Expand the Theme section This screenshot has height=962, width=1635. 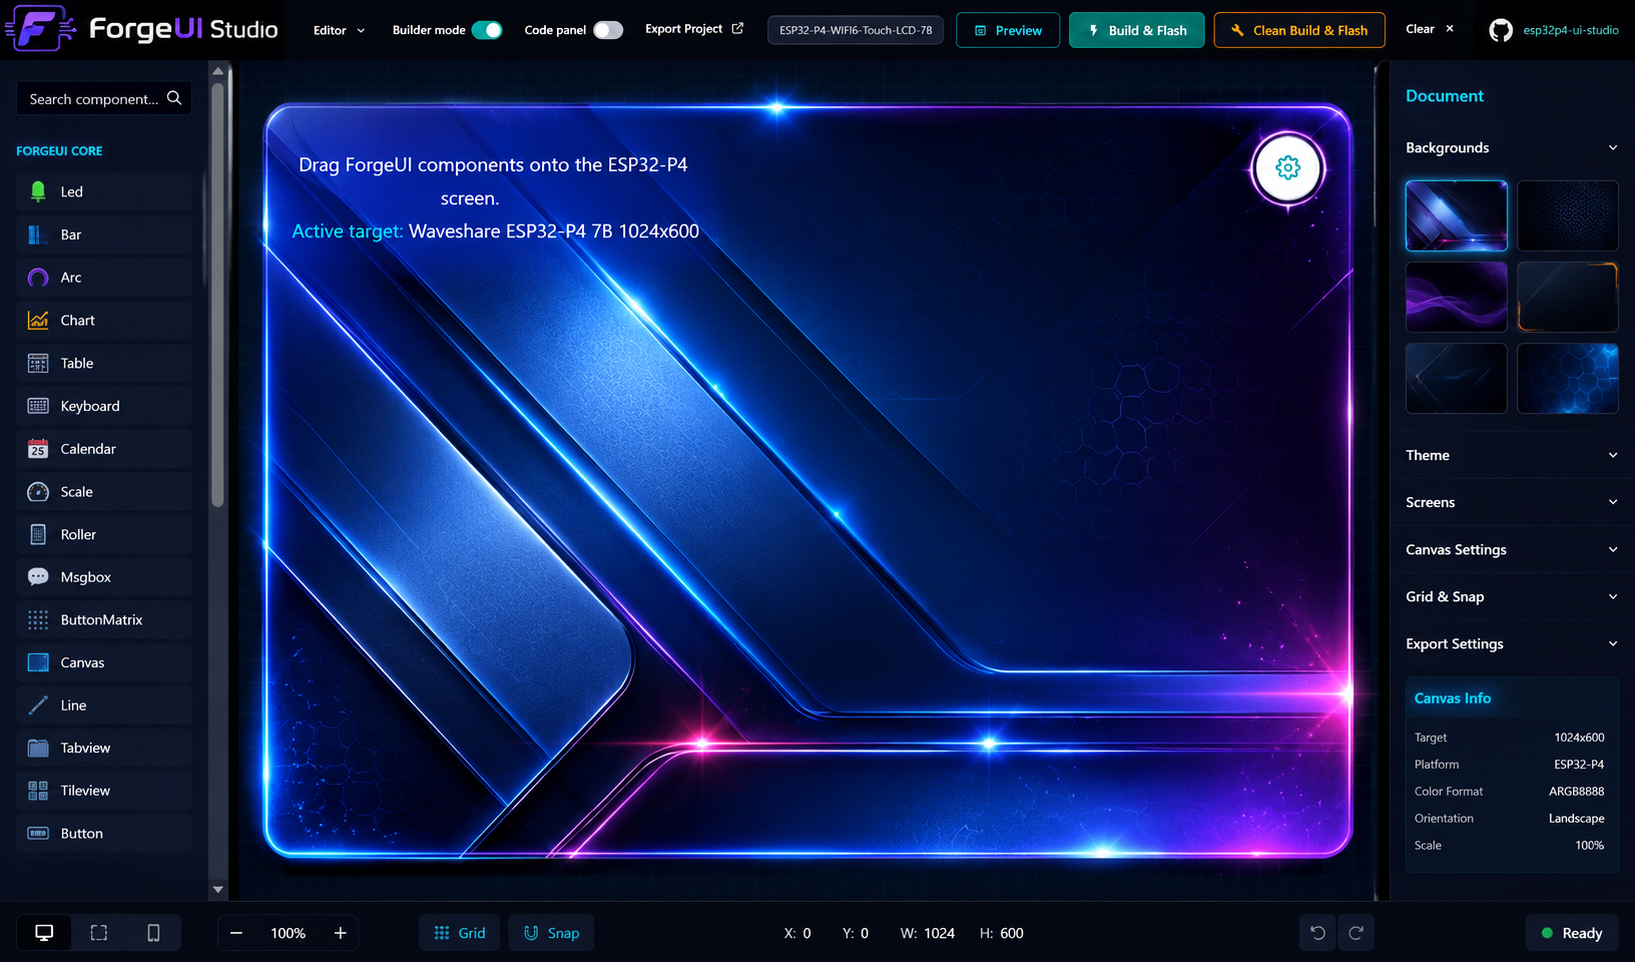pyautogui.click(x=1511, y=455)
